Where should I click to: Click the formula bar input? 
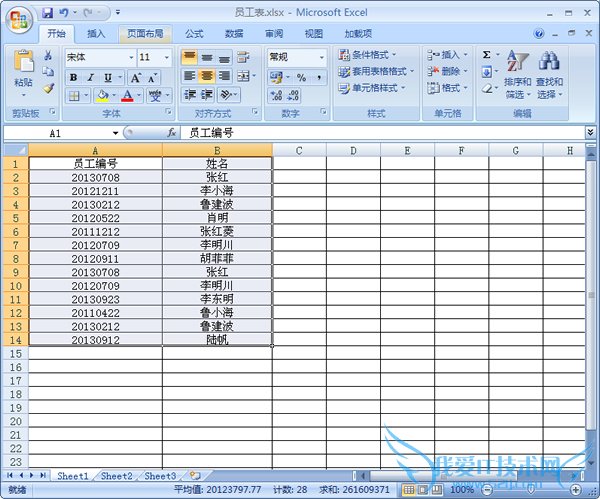point(383,133)
